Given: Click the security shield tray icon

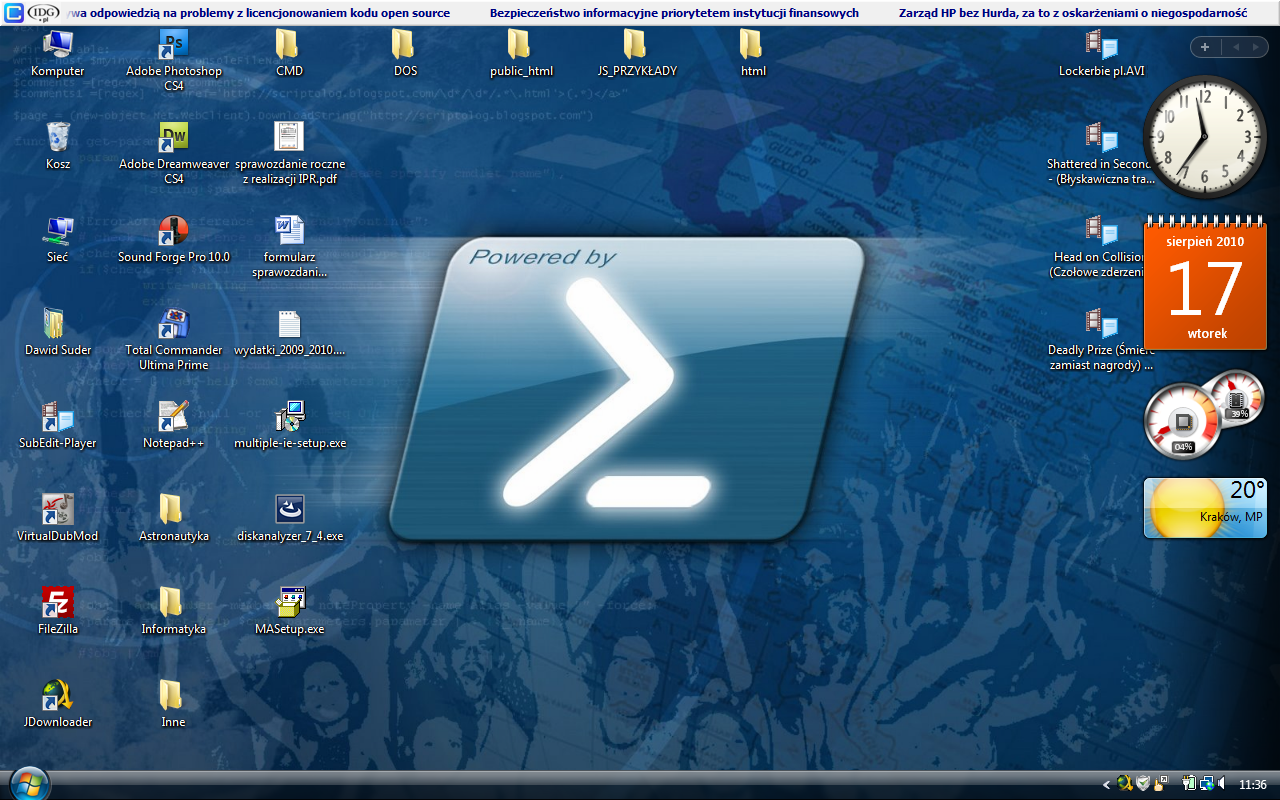Looking at the screenshot, I should tap(1143, 783).
